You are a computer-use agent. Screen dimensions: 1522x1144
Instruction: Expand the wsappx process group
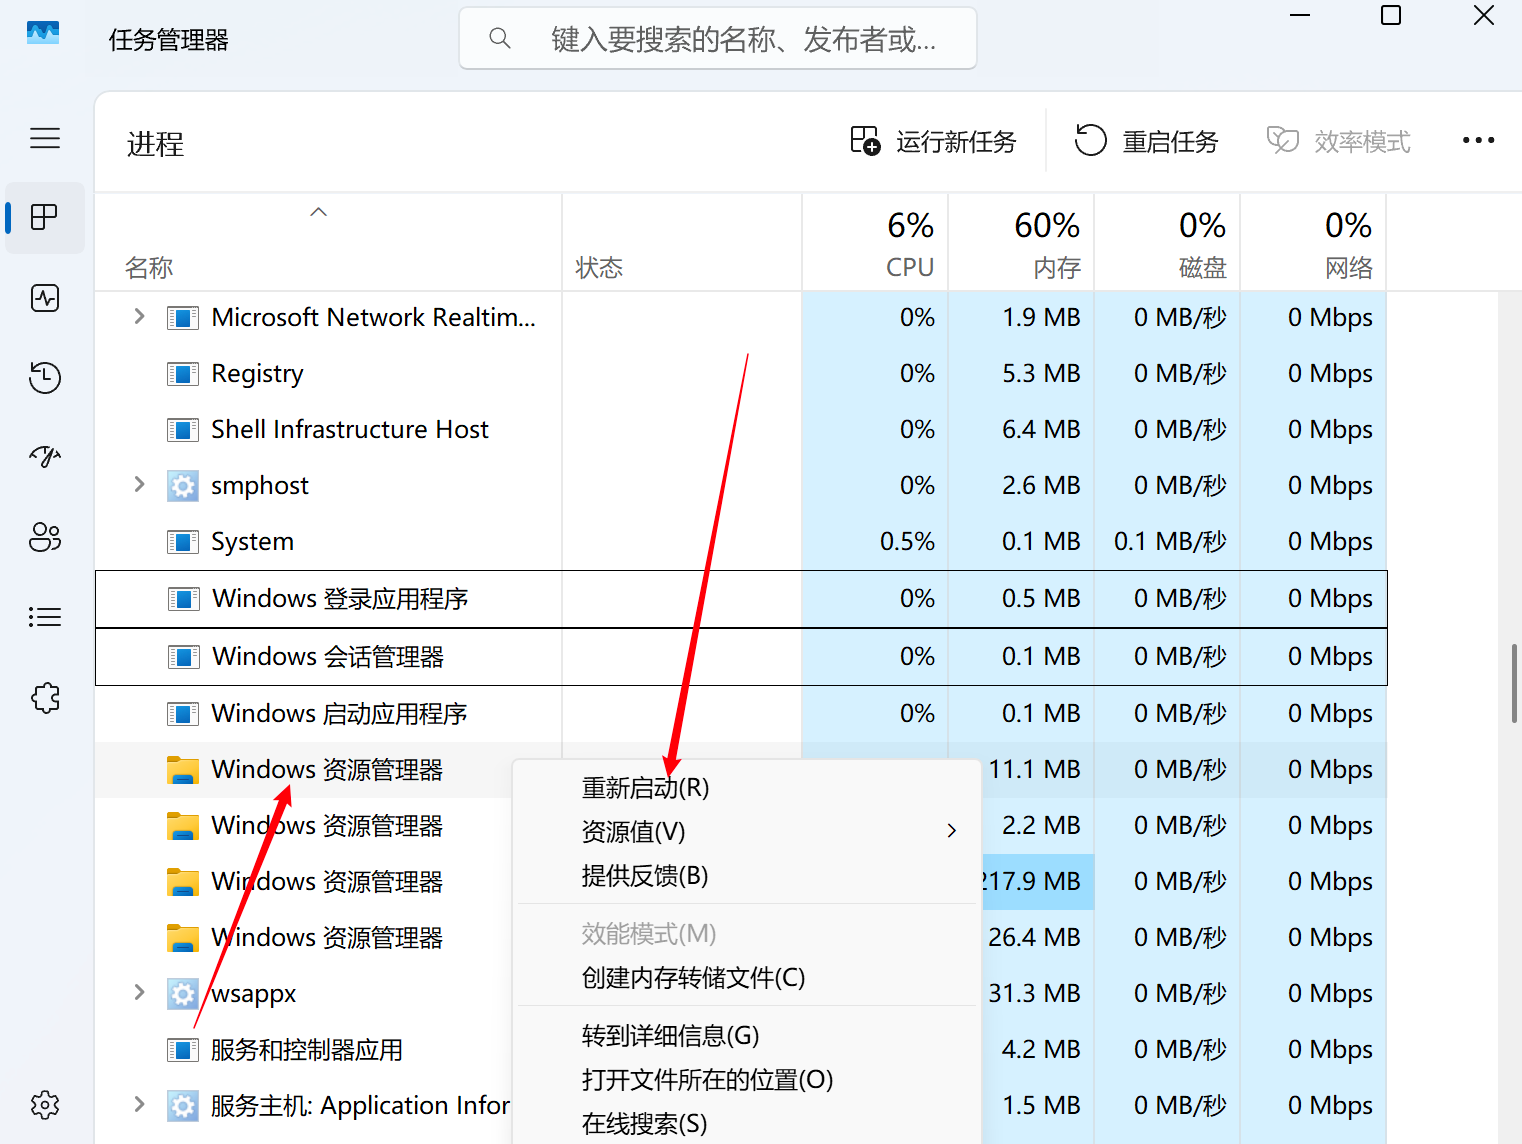click(139, 993)
